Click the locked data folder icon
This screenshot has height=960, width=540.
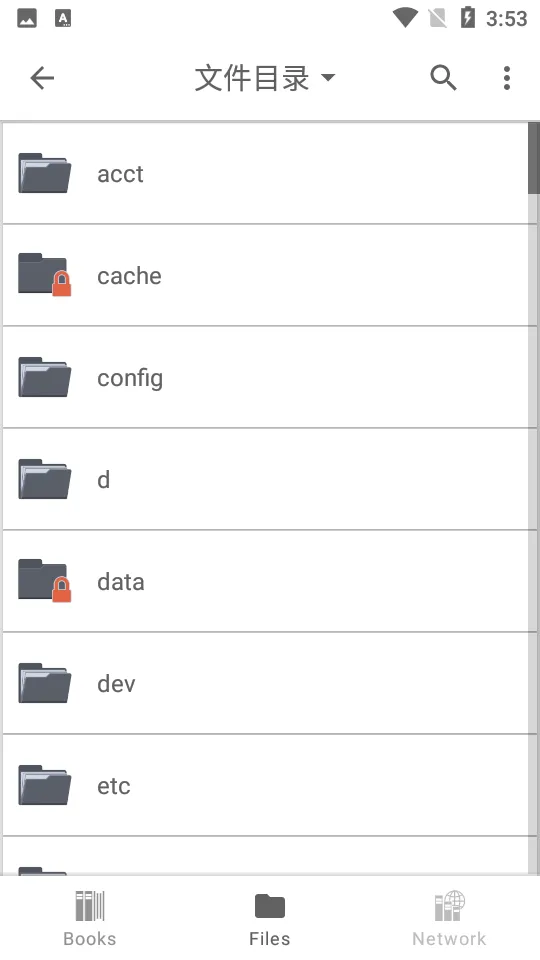click(44, 581)
